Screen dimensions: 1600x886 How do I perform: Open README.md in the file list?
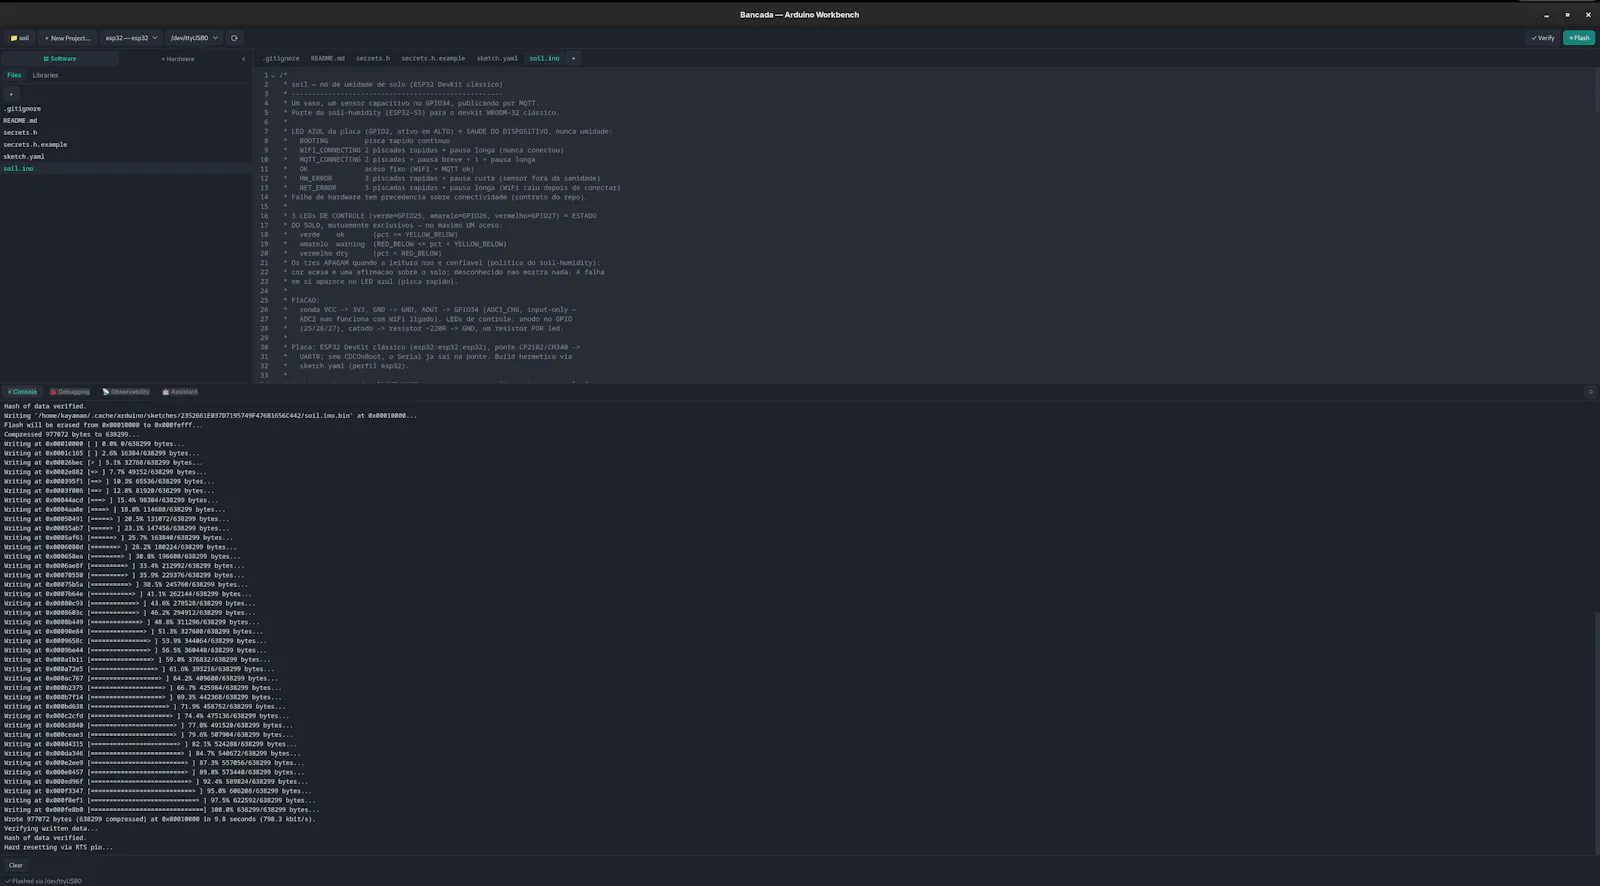[x=126, y=120]
